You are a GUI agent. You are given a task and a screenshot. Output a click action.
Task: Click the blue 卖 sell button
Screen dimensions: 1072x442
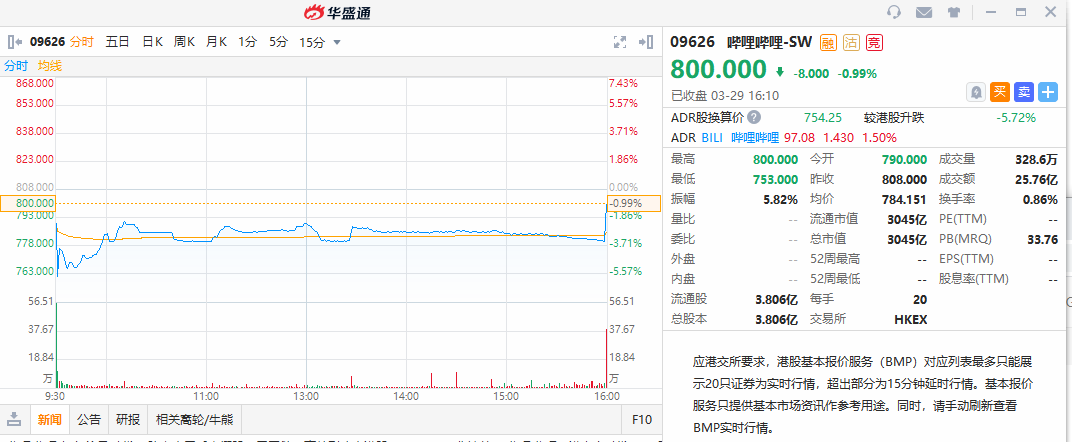[1024, 92]
